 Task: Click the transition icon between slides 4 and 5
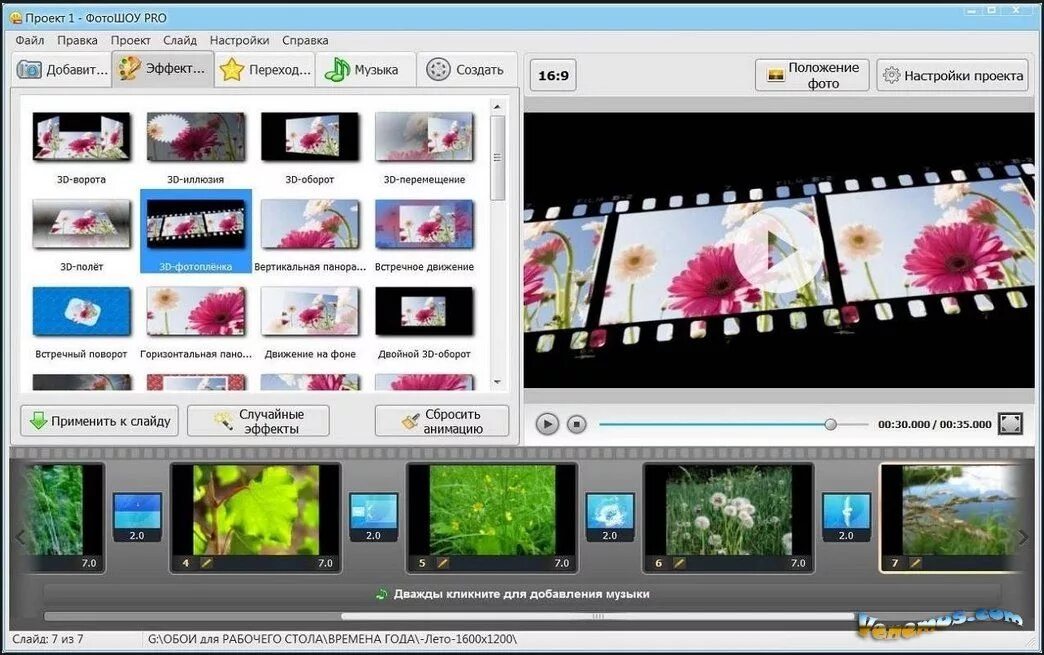374,517
